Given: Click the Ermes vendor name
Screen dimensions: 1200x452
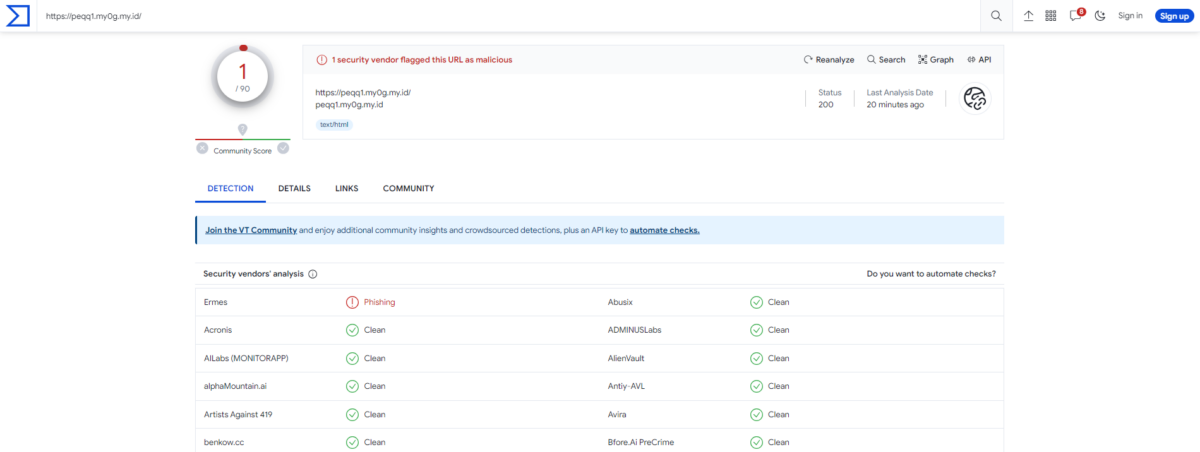Looking at the screenshot, I should pos(215,302).
